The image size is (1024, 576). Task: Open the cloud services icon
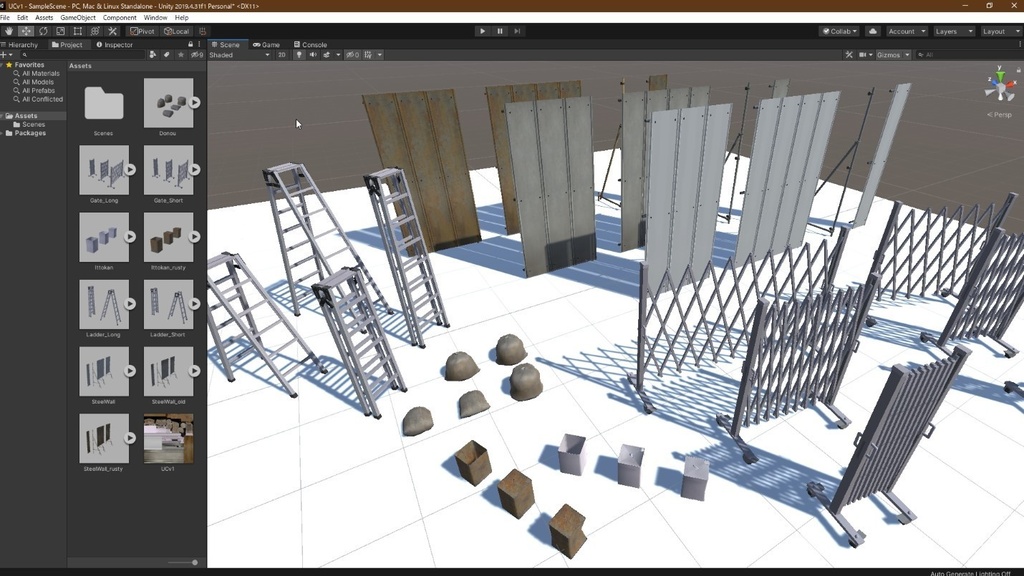[x=872, y=31]
